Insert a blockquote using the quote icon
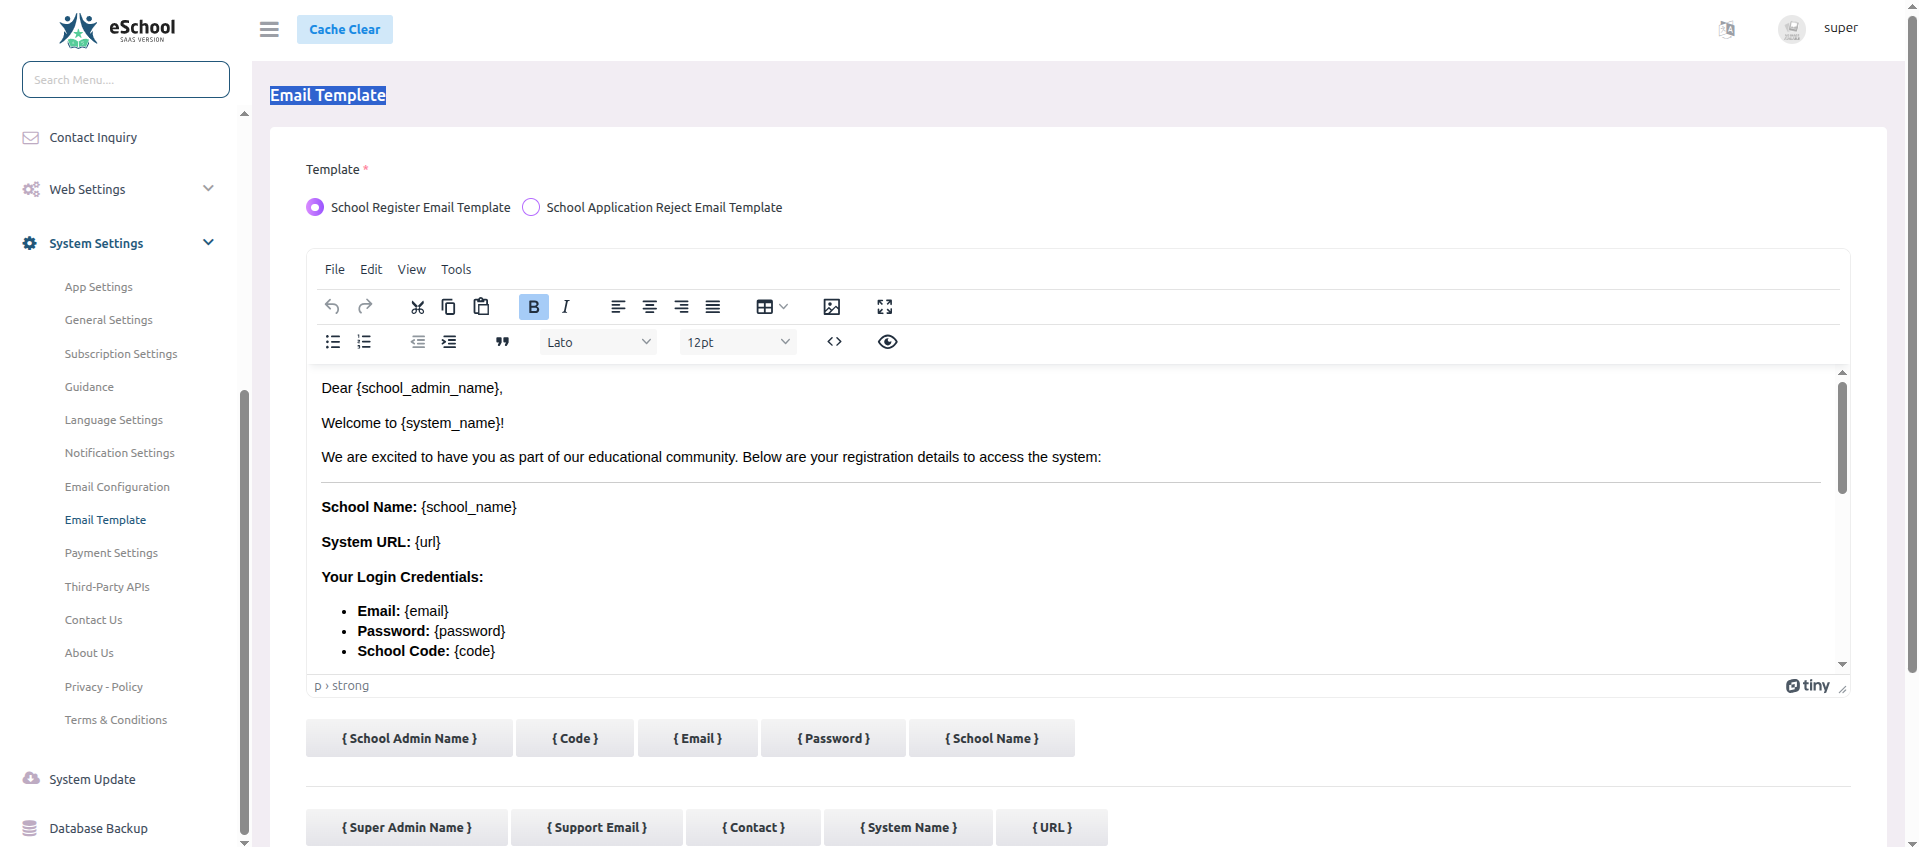Screen dimensions: 1919x847 [x=502, y=342]
